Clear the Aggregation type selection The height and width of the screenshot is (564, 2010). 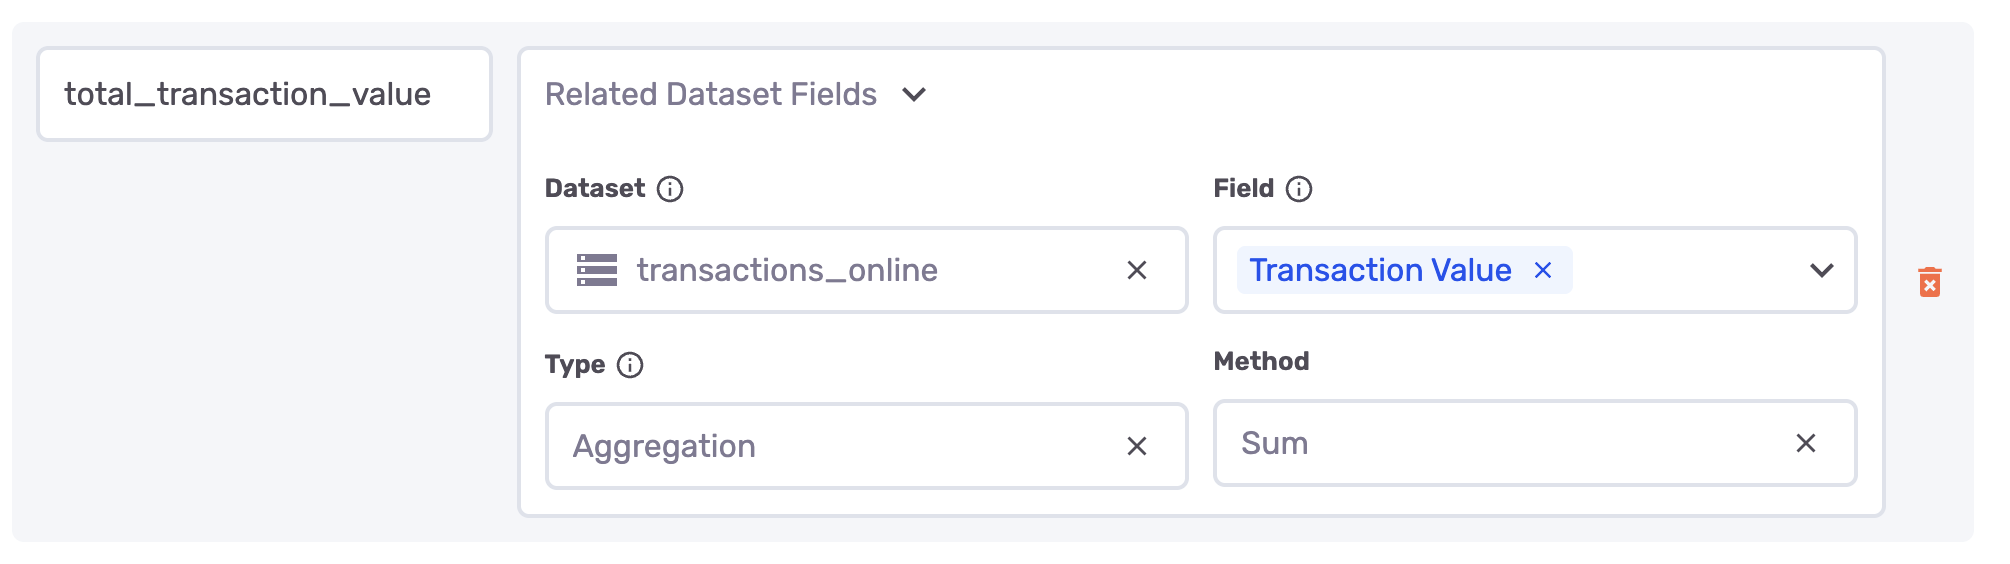point(1137,446)
